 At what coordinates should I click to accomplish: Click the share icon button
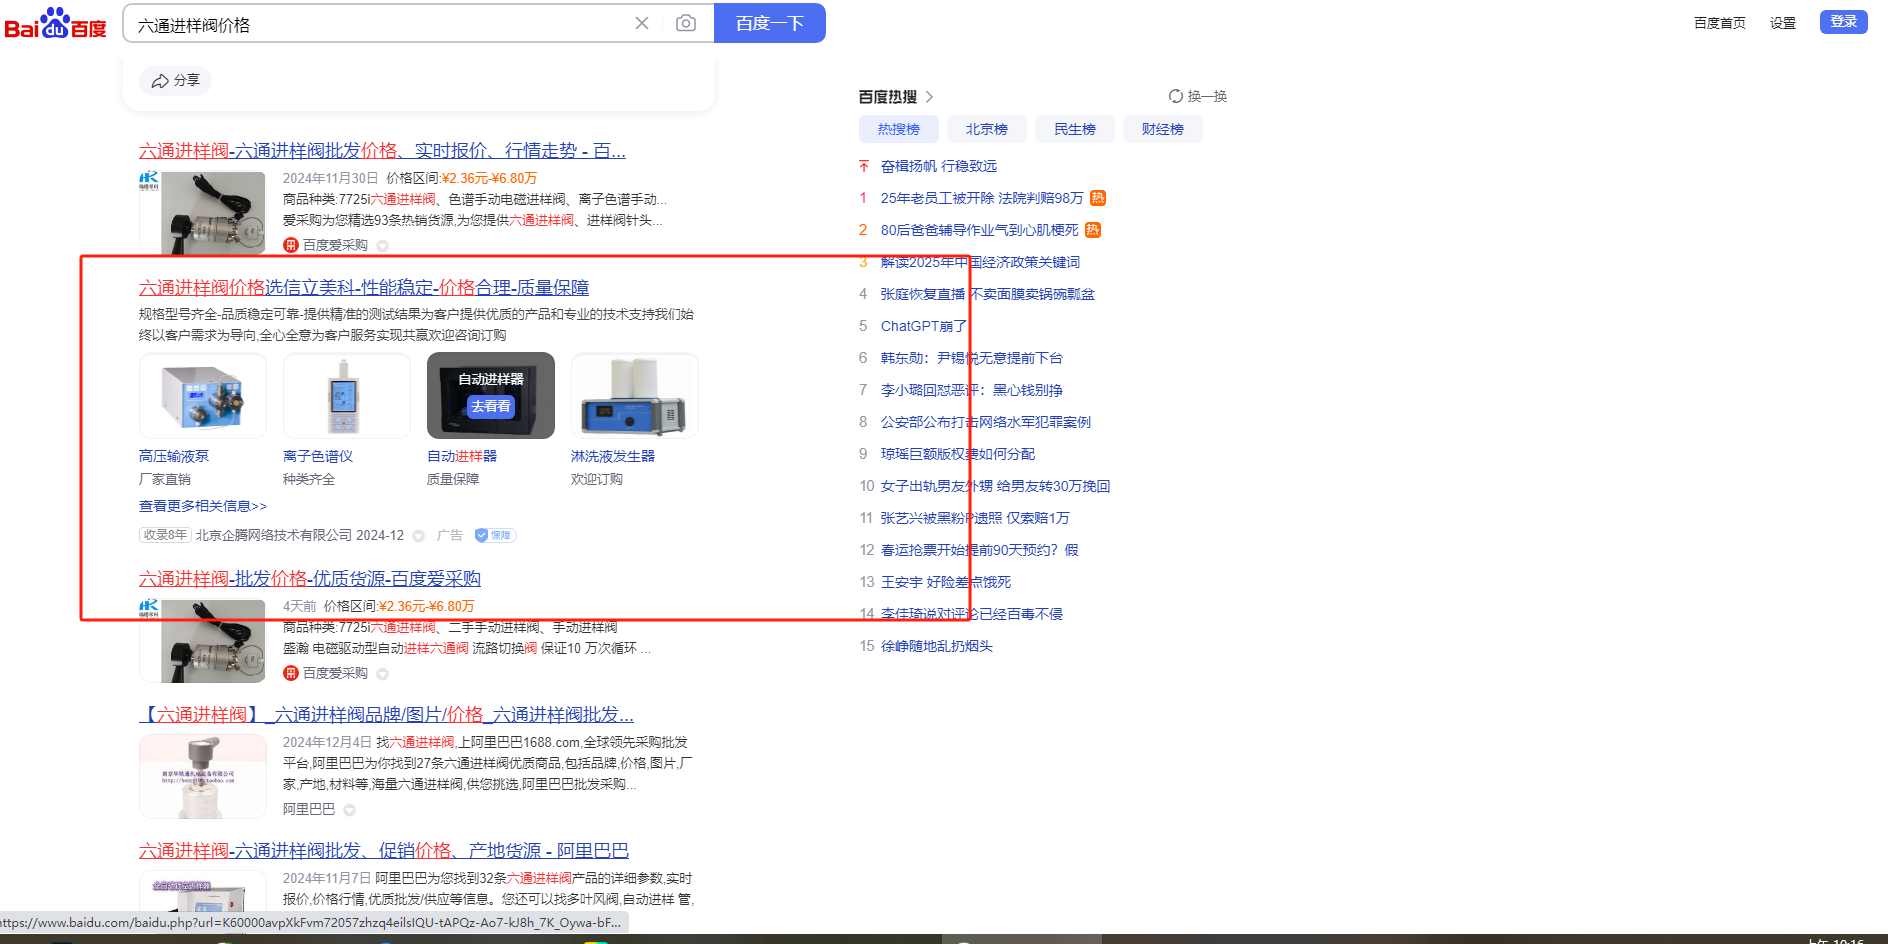coord(175,81)
